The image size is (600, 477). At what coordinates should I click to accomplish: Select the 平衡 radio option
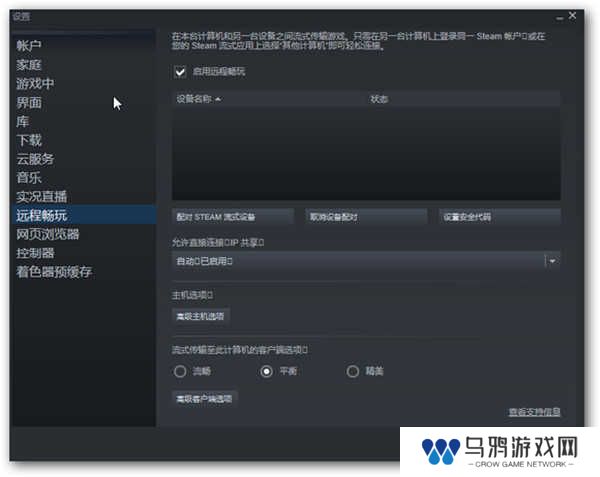[x=267, y=371]
